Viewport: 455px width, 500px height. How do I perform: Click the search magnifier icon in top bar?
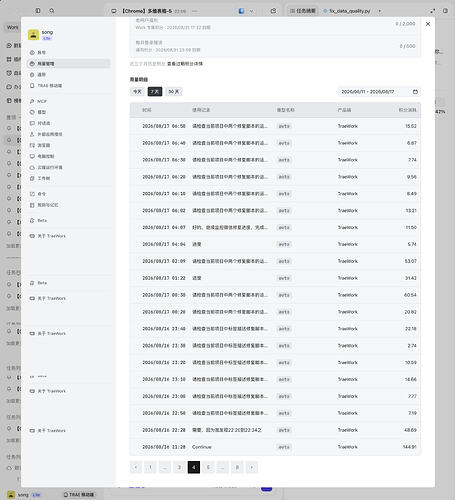click(52, 11)
